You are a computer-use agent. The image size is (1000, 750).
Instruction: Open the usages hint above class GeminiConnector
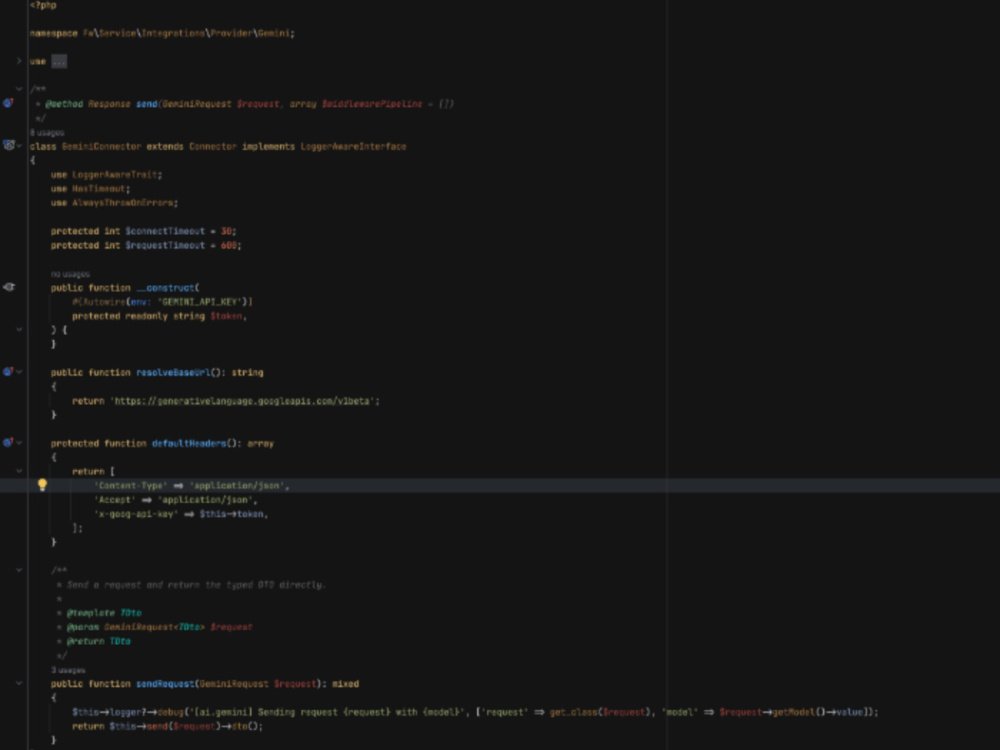point(47,133)
